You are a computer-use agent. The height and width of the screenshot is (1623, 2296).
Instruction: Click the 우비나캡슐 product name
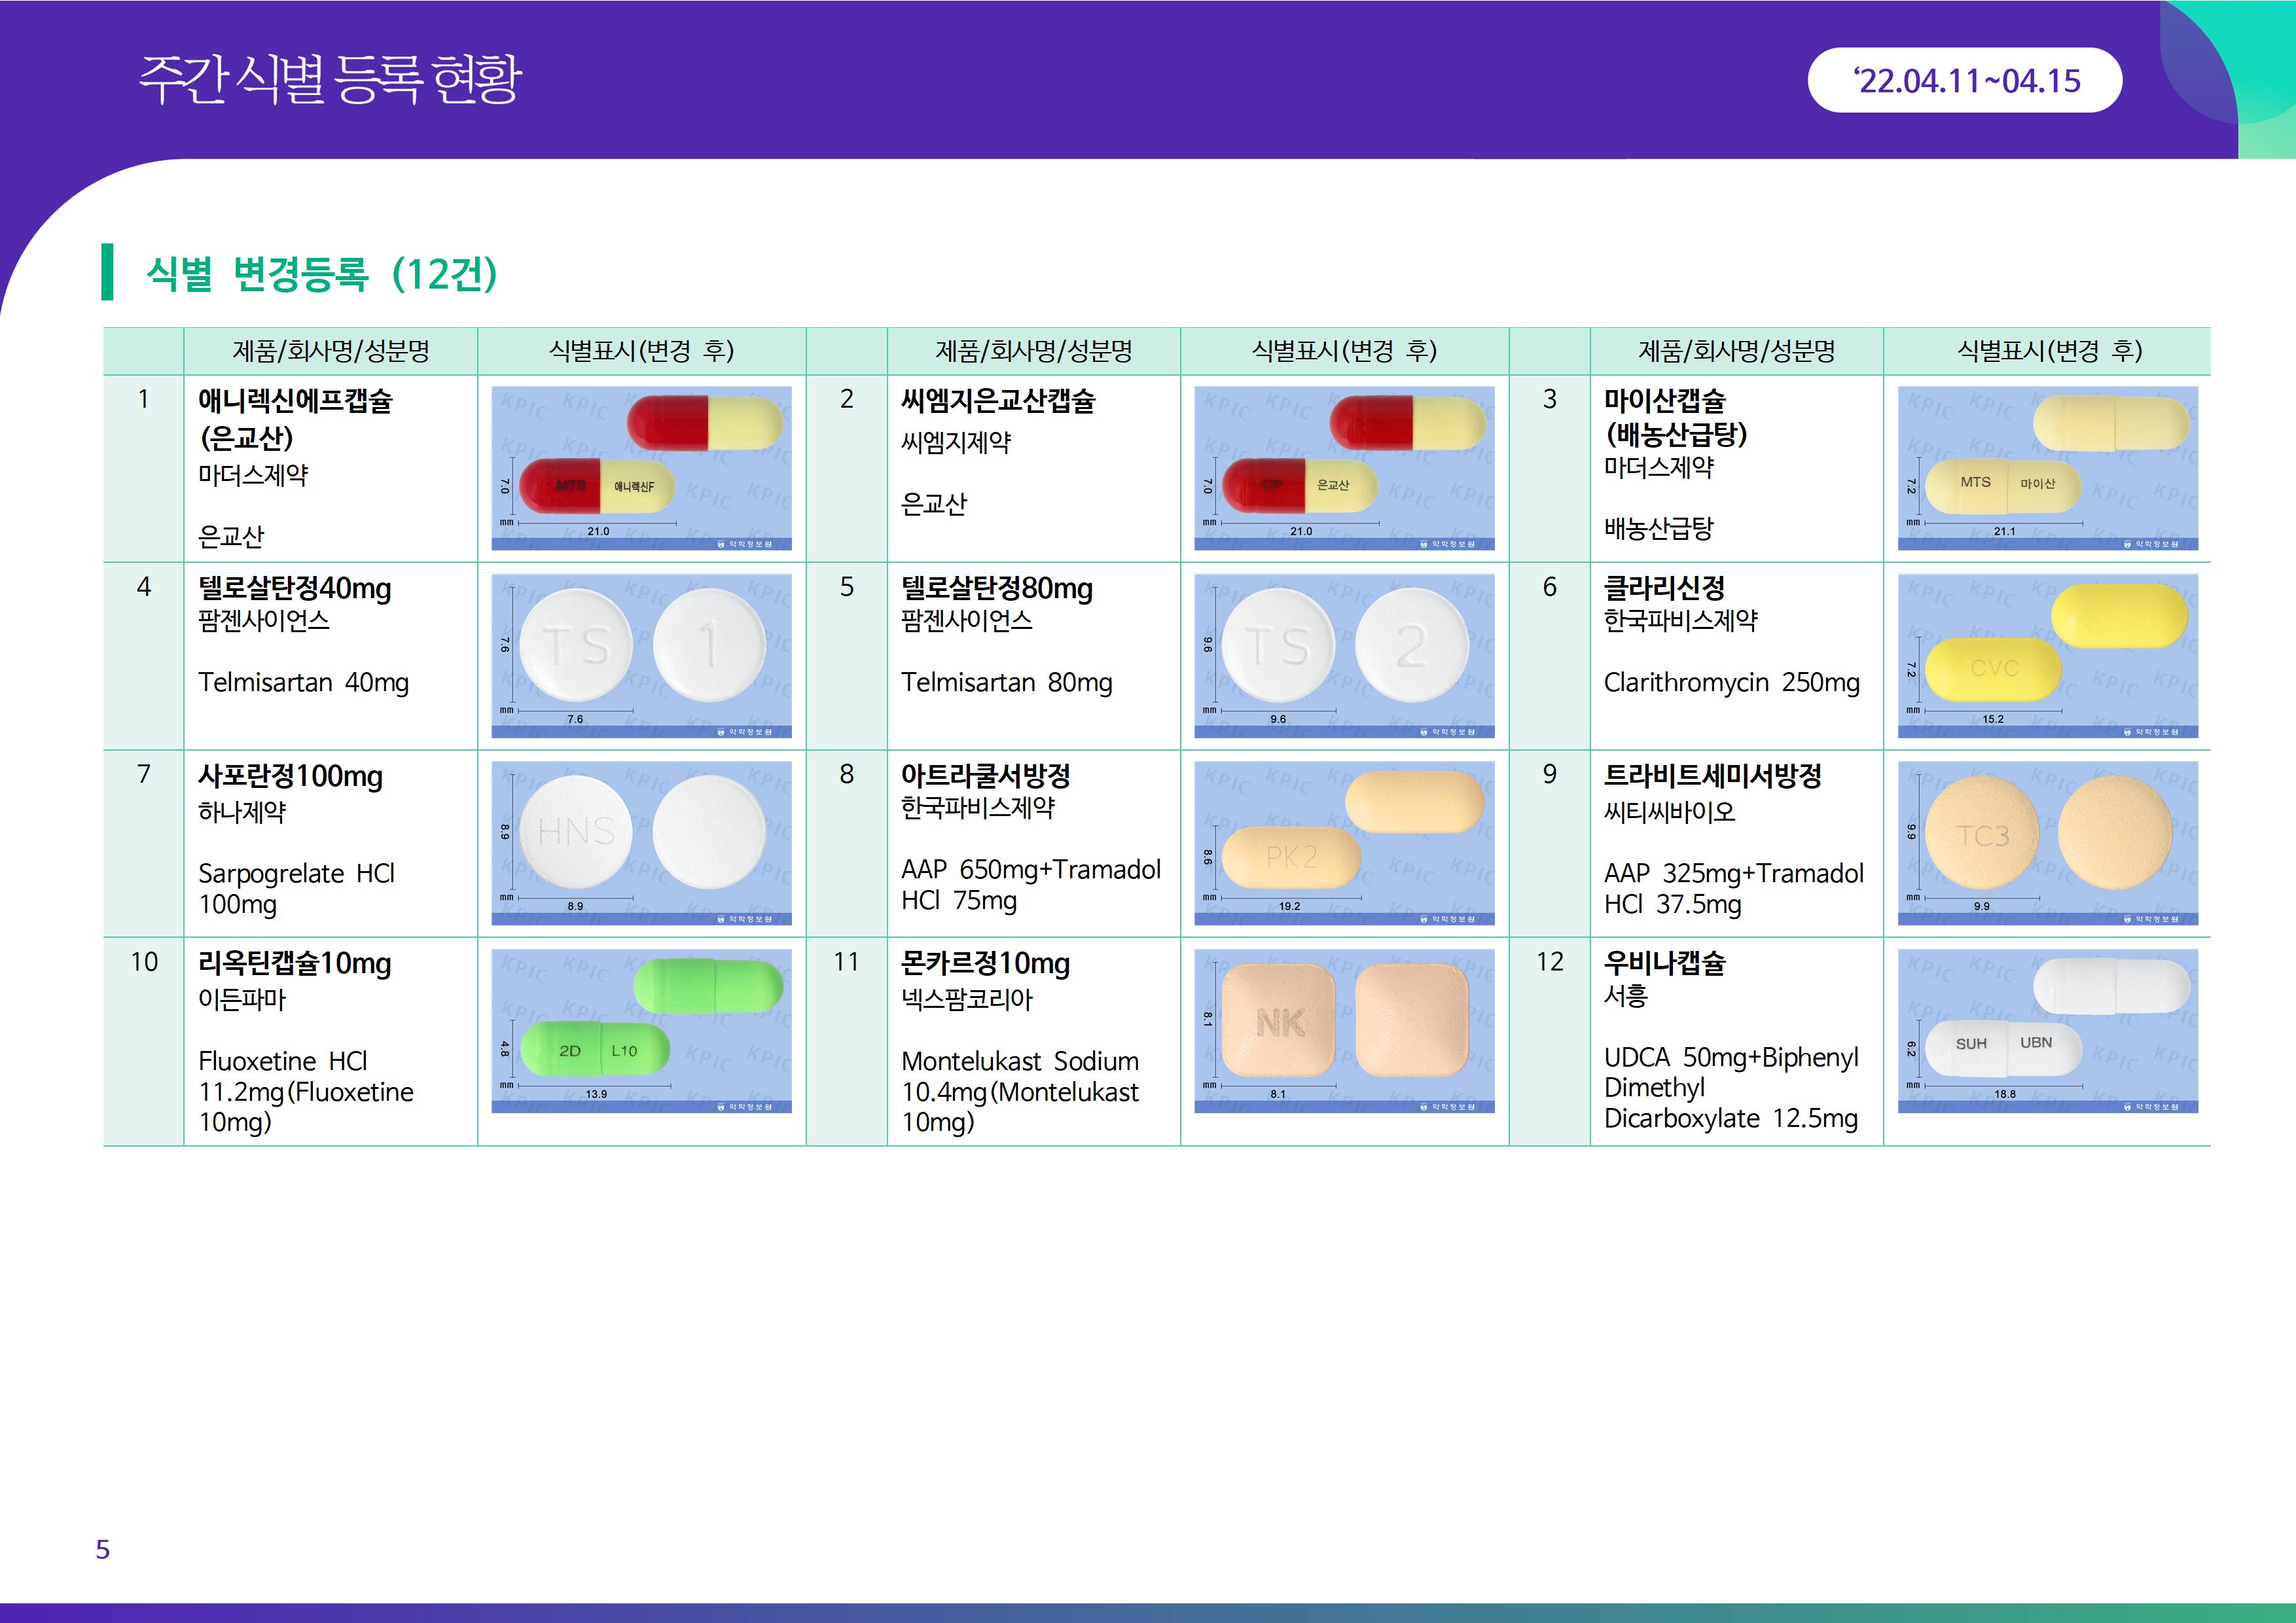coord(1664,962)
